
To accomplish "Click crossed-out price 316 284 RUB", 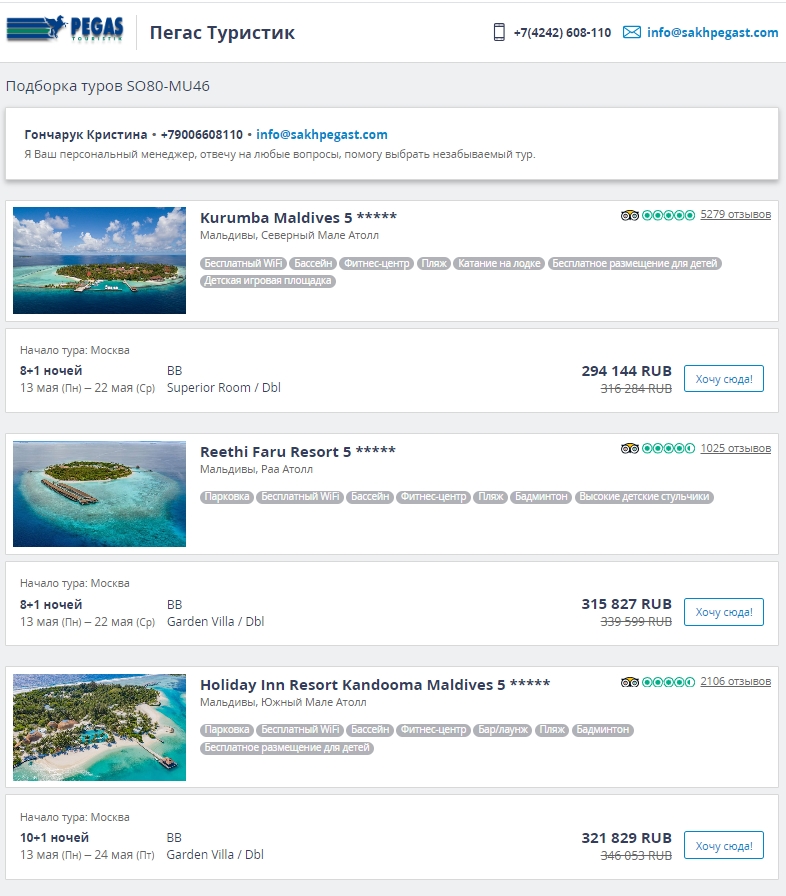I will pos(636,389).
